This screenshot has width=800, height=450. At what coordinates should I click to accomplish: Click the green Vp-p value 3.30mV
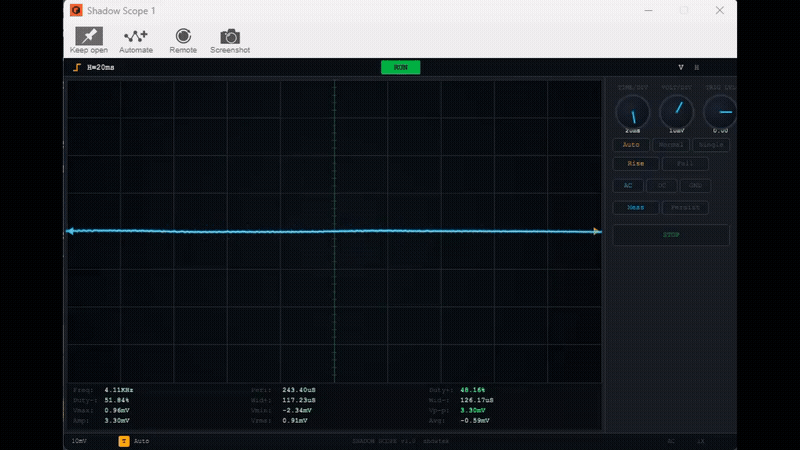tap(473, 410)
